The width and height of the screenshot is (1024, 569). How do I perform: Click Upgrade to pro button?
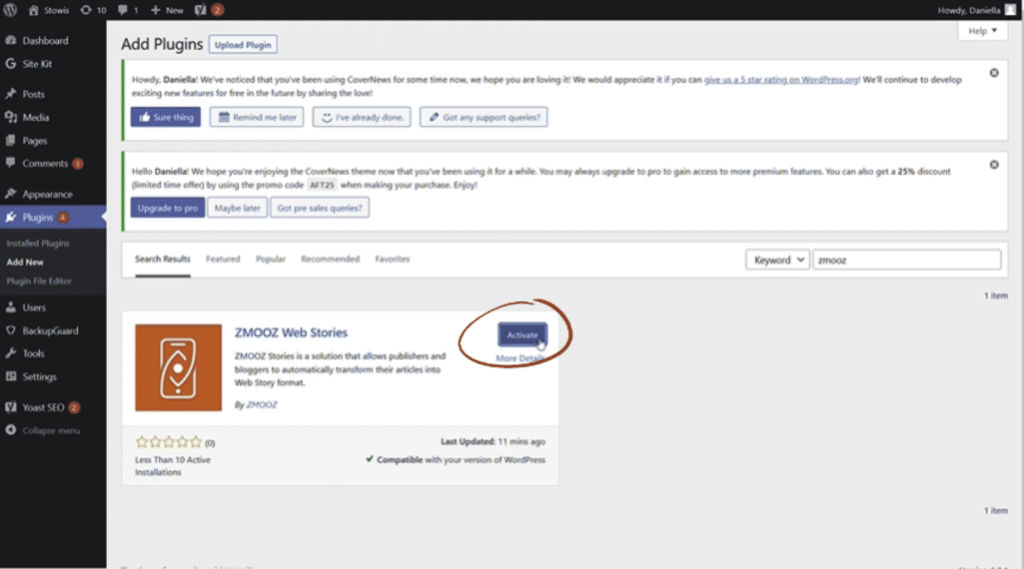coord(167,208)
